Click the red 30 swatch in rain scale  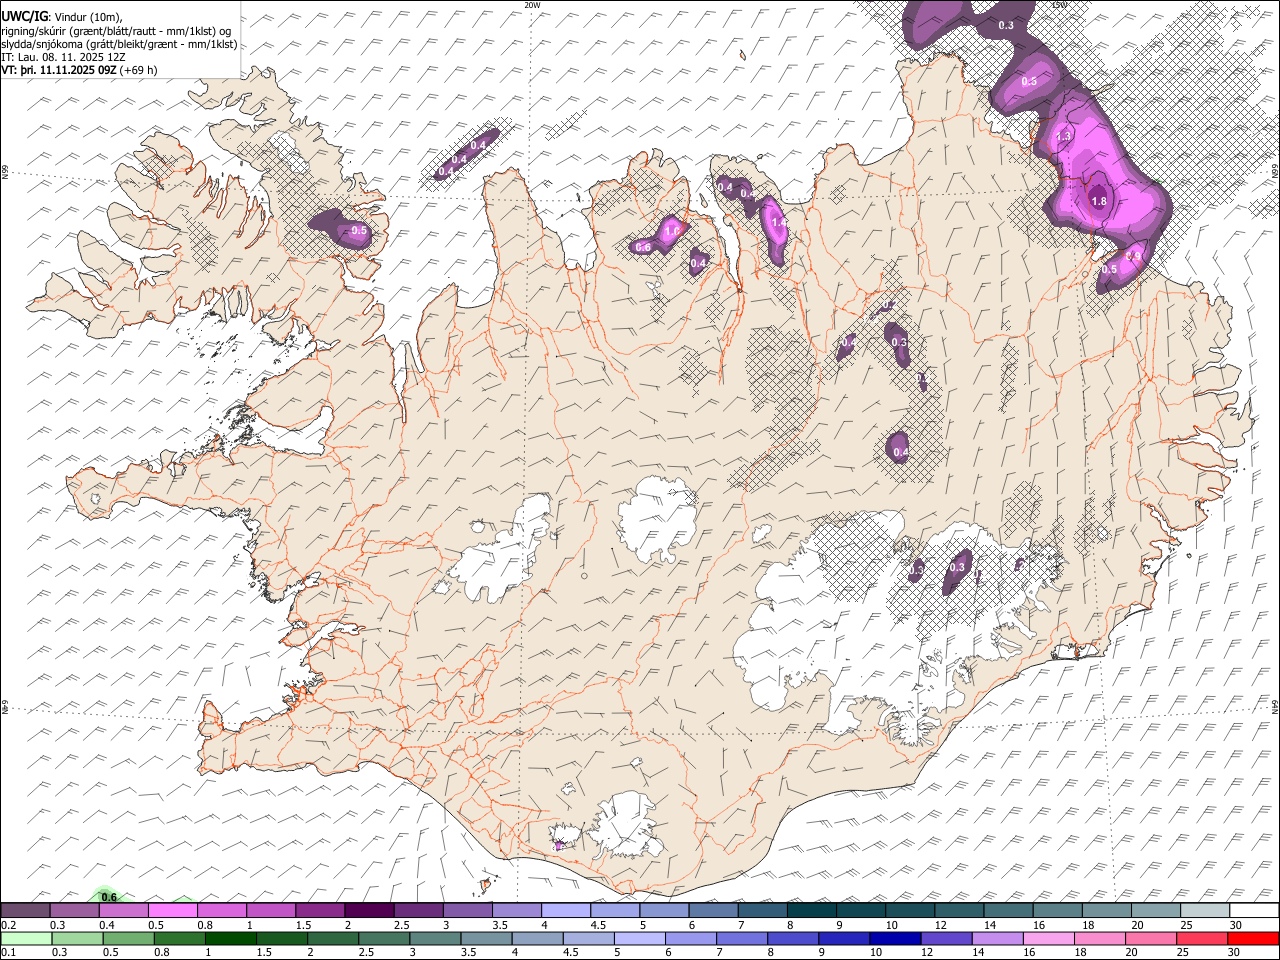tap(1254, 938)
